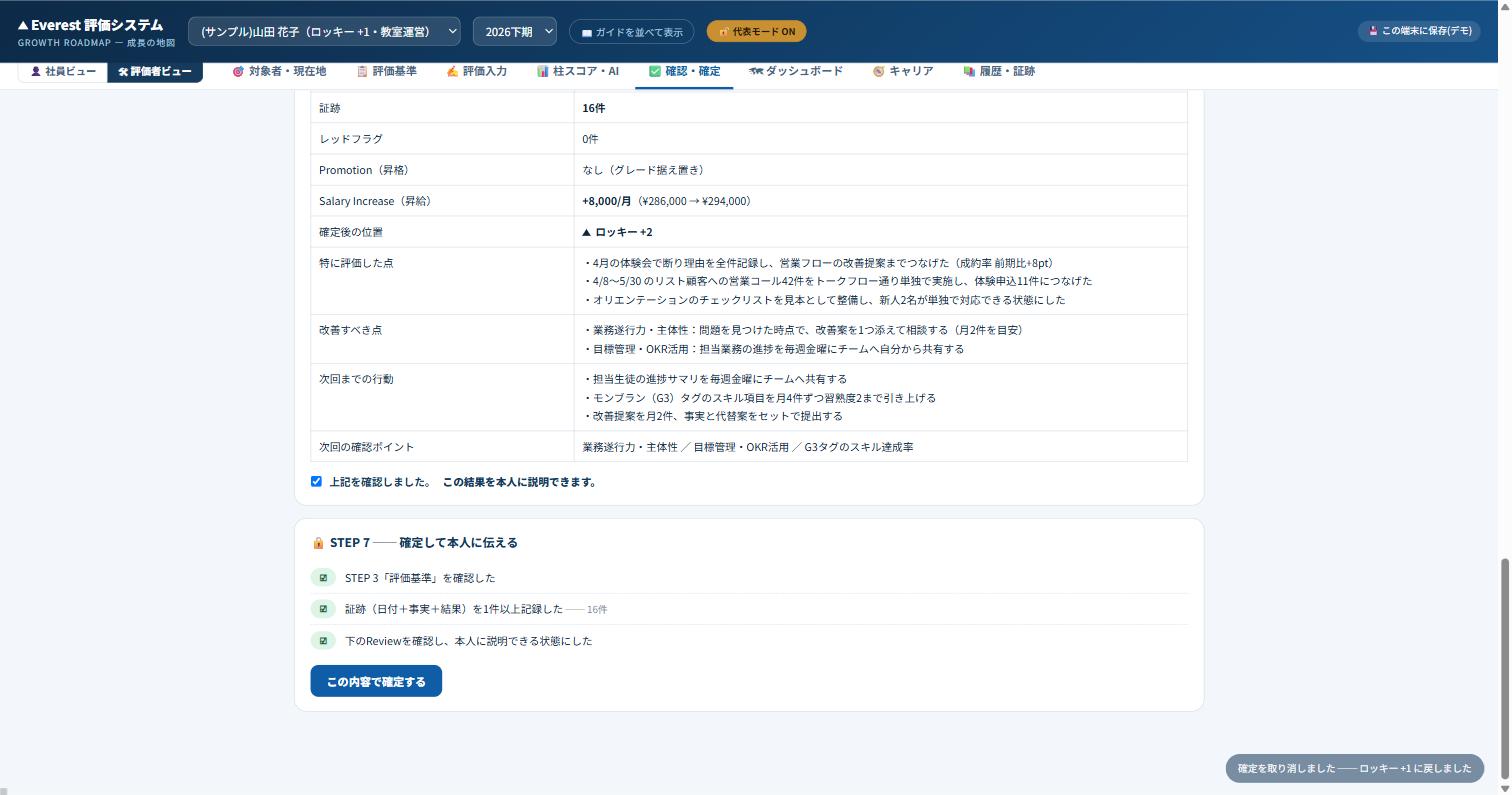Click the target icon on 対象者・現在地 tab
Image resolution: width=1512 pixels, height=795 pixels.
pos(238,71)
